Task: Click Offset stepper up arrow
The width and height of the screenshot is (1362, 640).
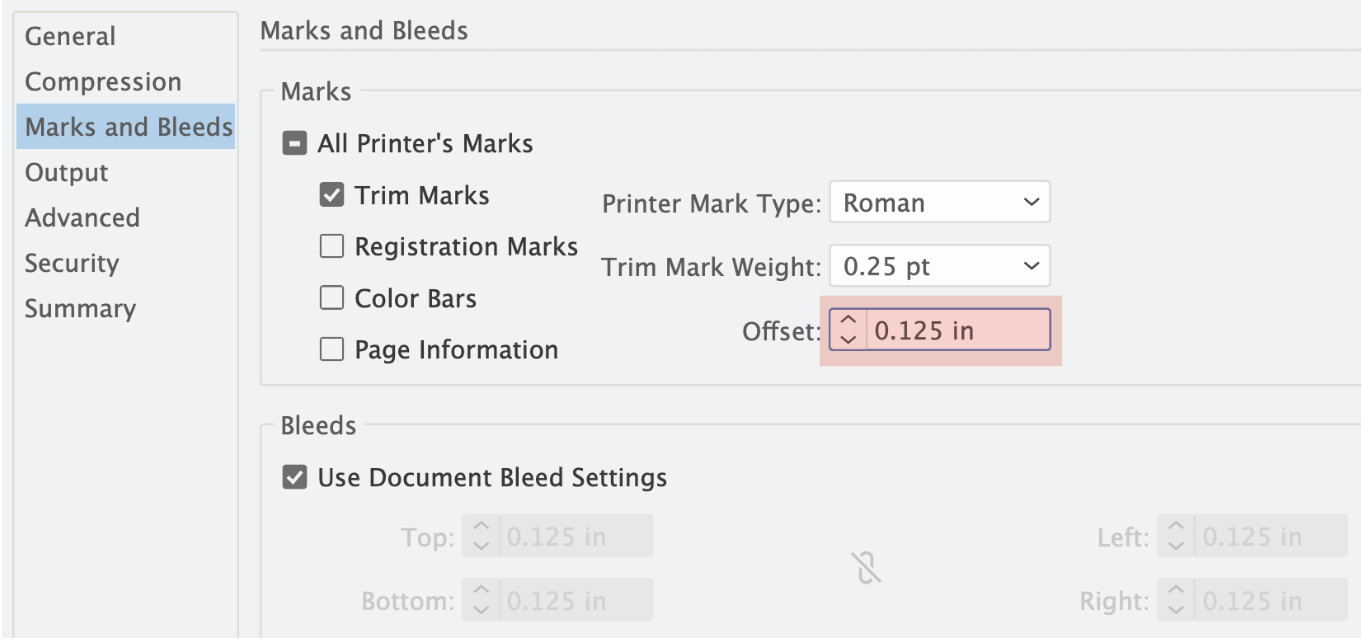Action: [x=848, y=321]
